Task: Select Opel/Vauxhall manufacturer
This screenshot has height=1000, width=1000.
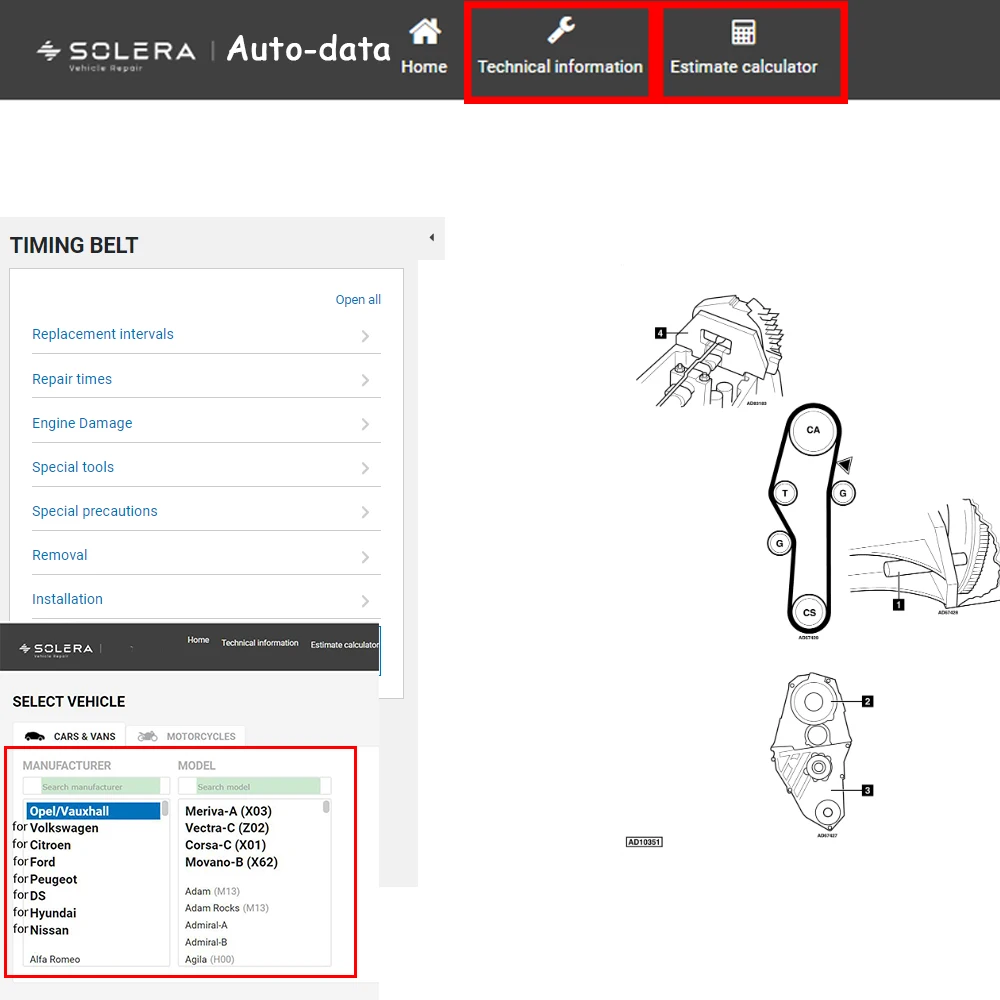Action: (93, 811)
